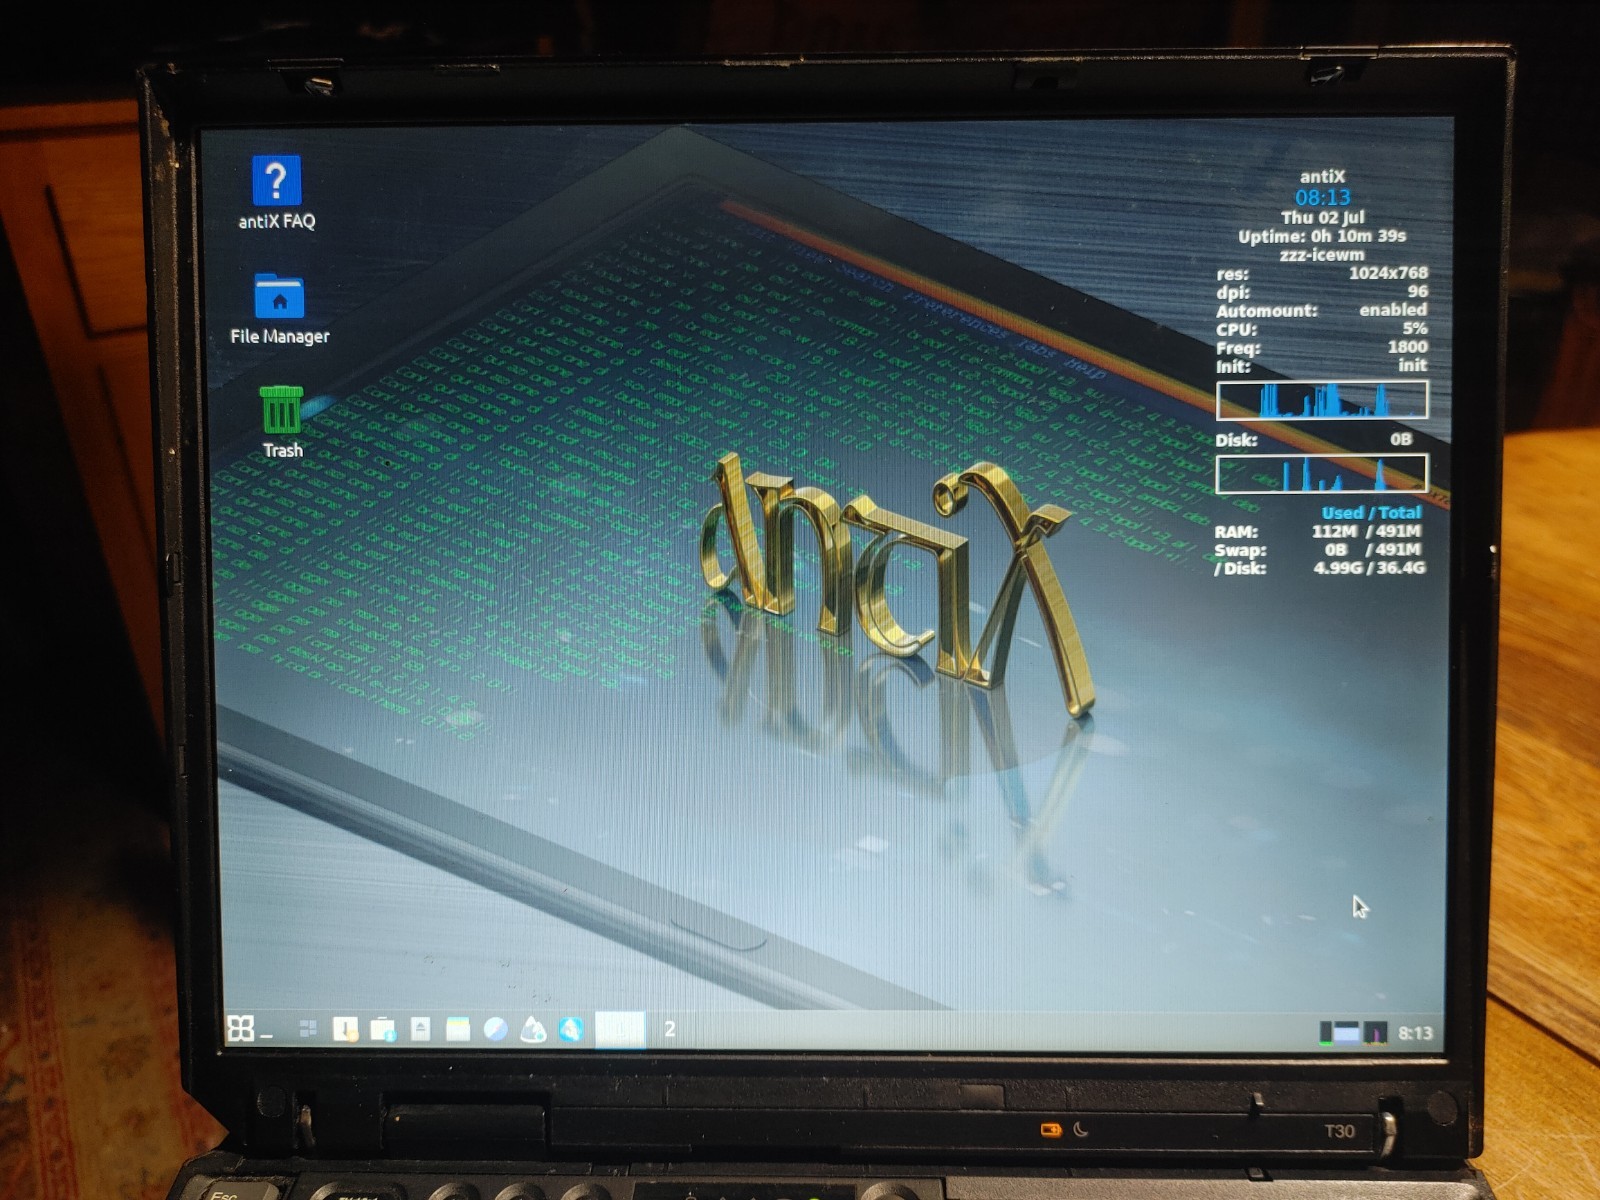Image resolution: width=1600 pixels, height=1200 pixels.
Task: Click the RAM value '112M / 491M'
Action: (1366, 531)
